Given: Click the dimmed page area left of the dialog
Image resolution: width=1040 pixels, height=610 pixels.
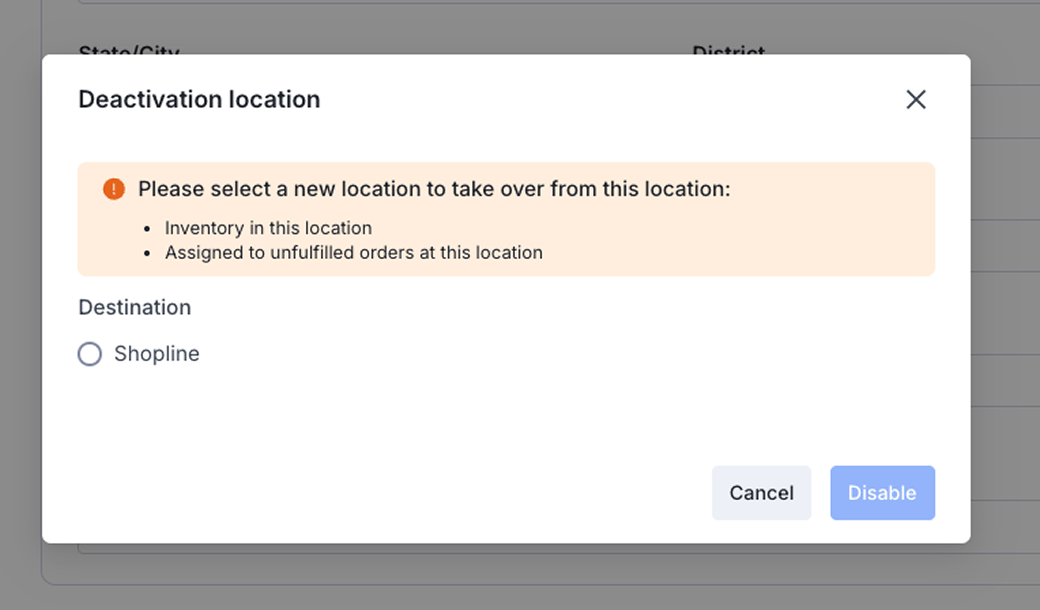Looking at the screenshot, I should click(20, 300).
